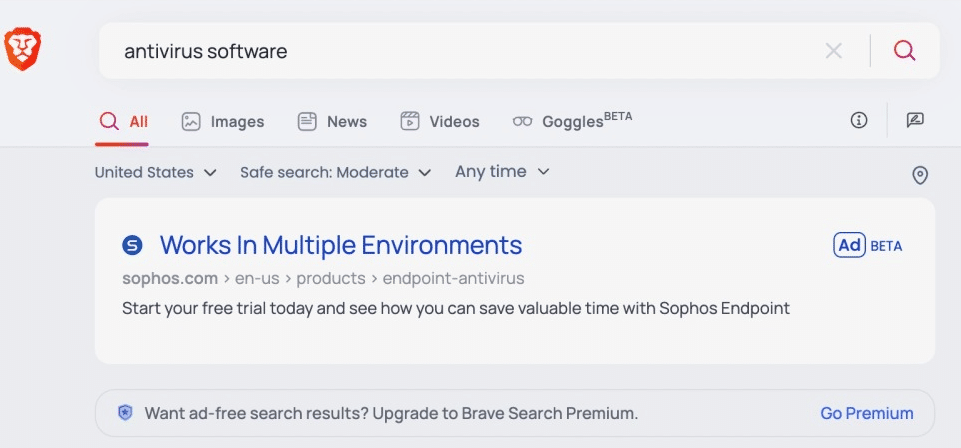961x448 pixels.
Task: Click the Brave lion logo
Action: point(23,48)
